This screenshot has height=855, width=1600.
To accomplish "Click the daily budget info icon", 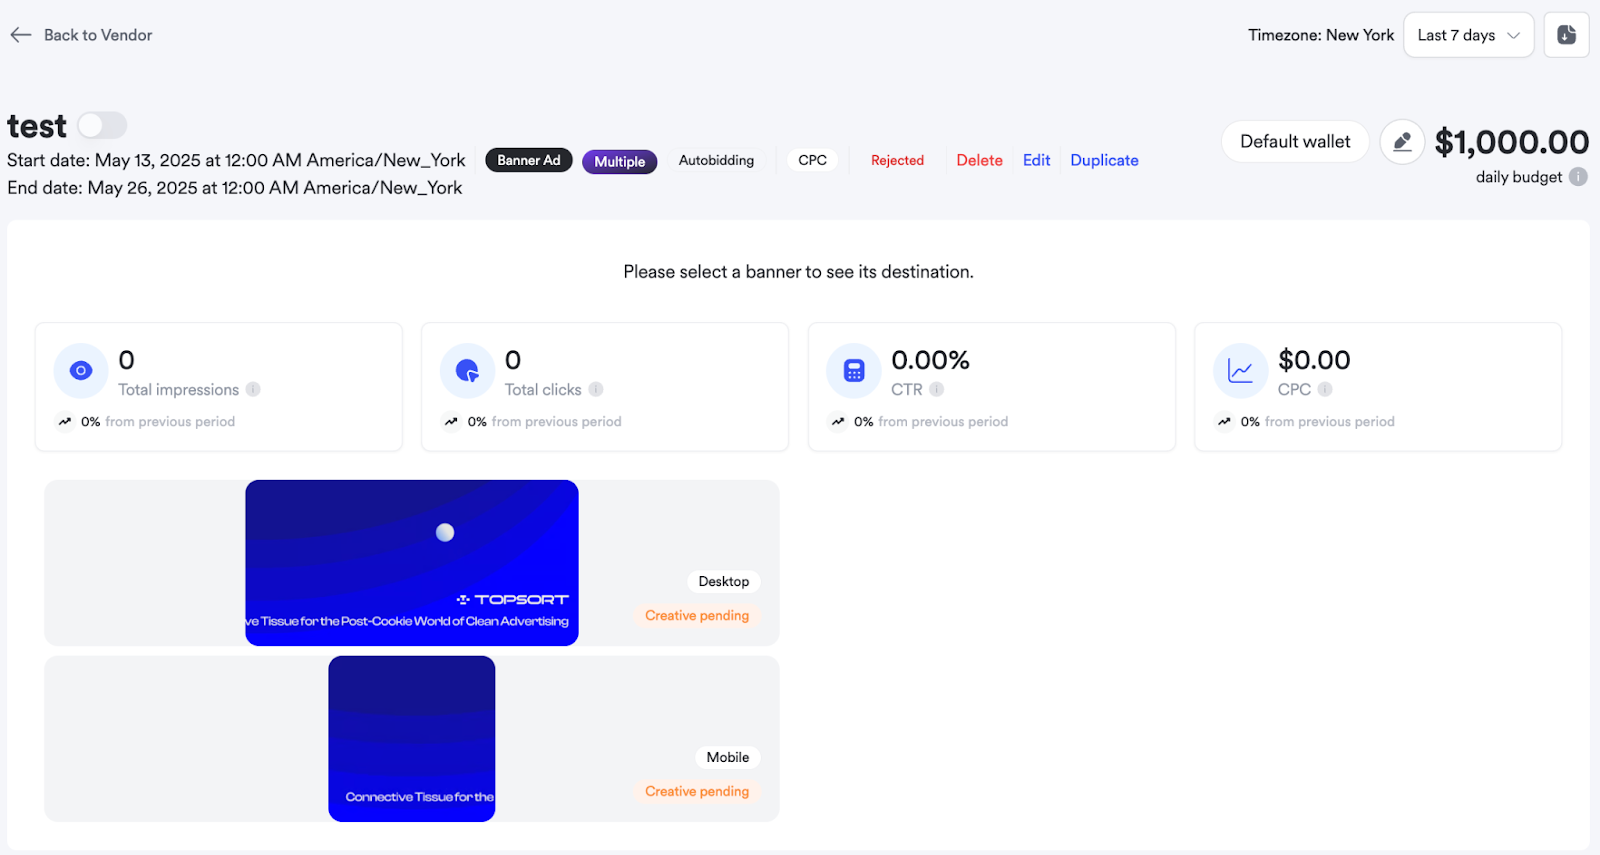I will pyautogui.click(x=1578, y=177).
